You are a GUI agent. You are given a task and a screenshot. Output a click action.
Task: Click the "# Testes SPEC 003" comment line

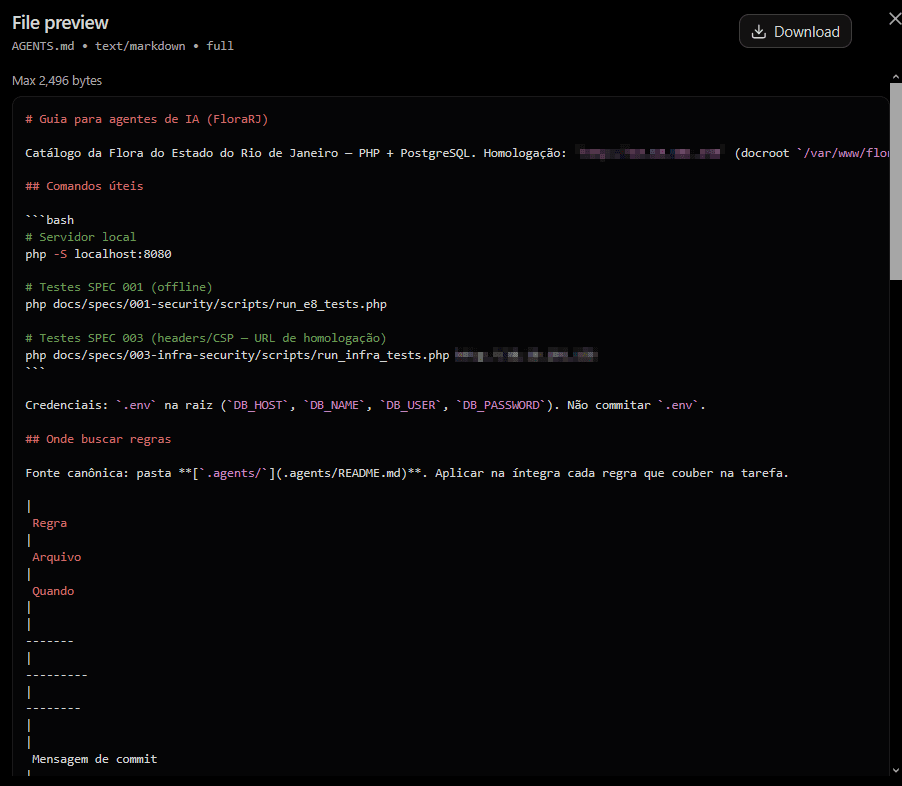tap(206, 338)
